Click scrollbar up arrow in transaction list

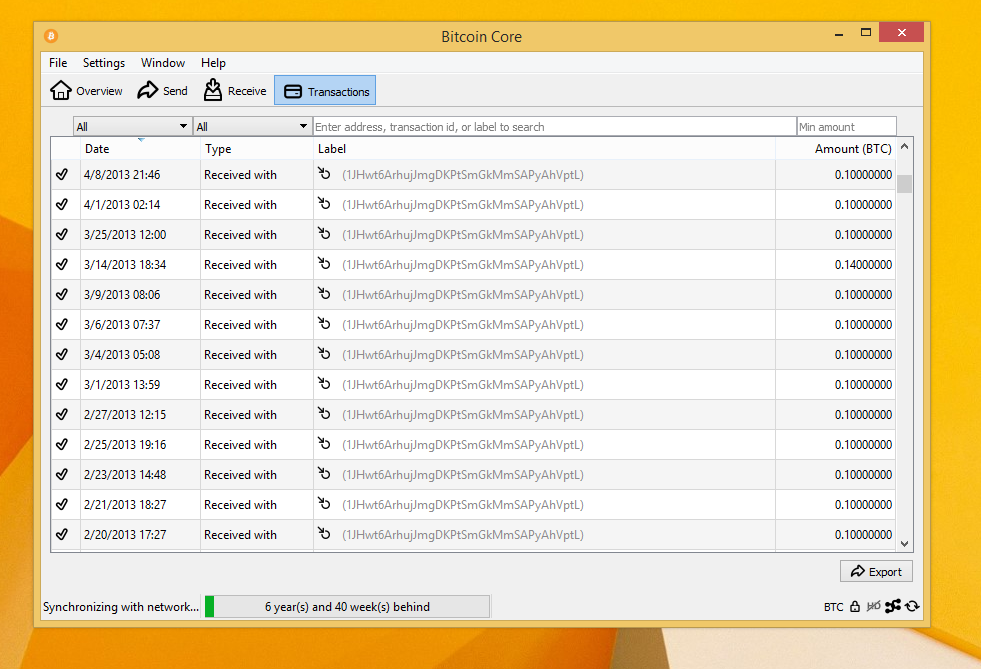[904, 146]
